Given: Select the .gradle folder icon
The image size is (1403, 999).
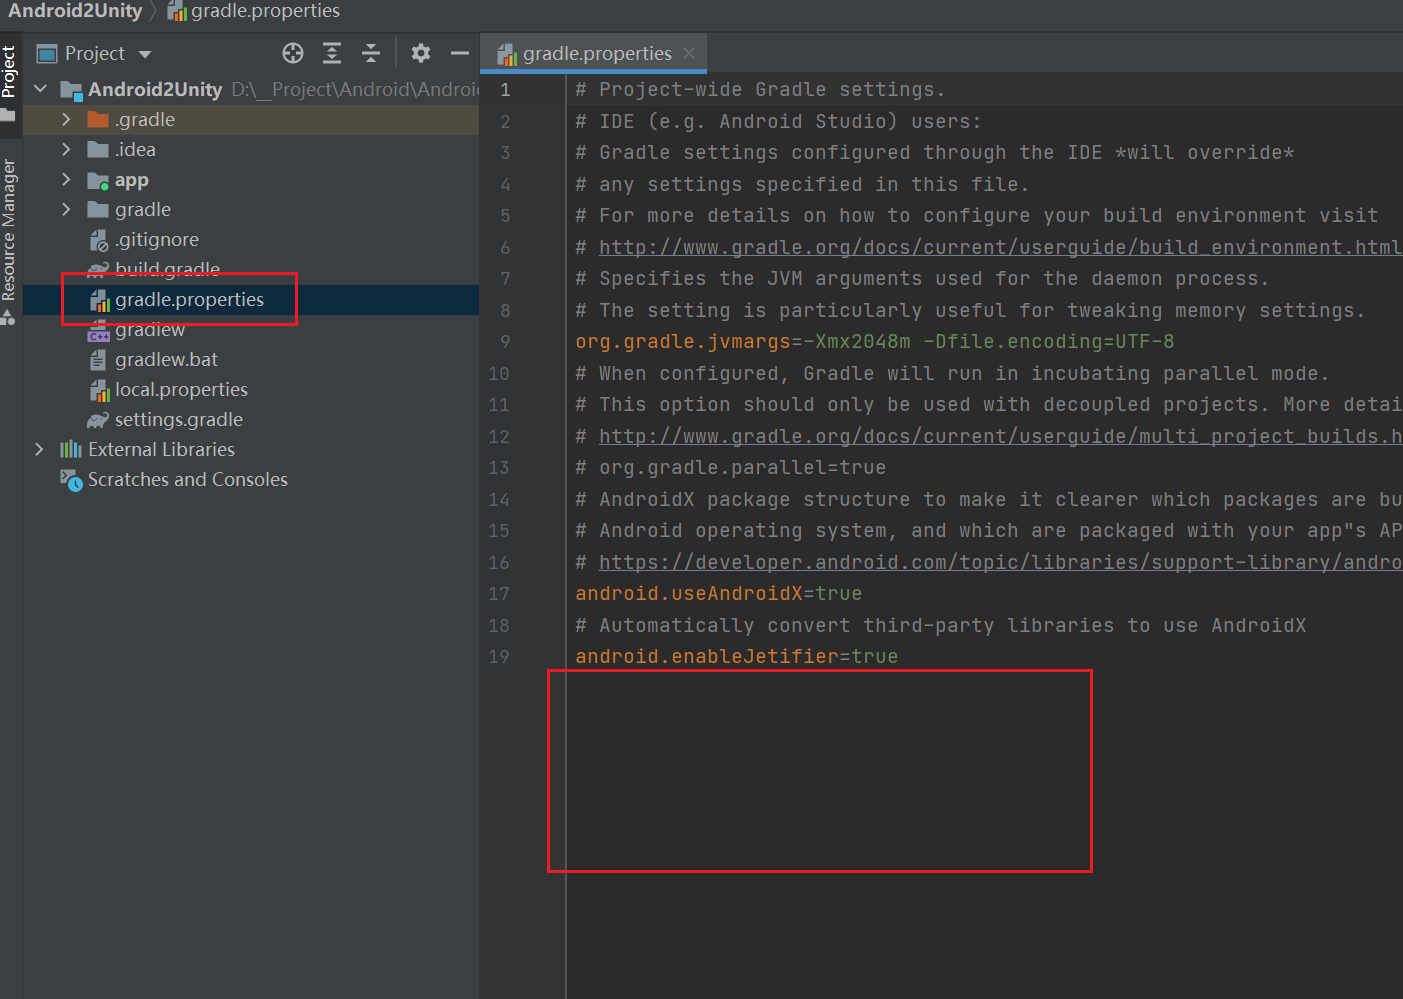Looking at the screenshot, I should click(98, 120).
